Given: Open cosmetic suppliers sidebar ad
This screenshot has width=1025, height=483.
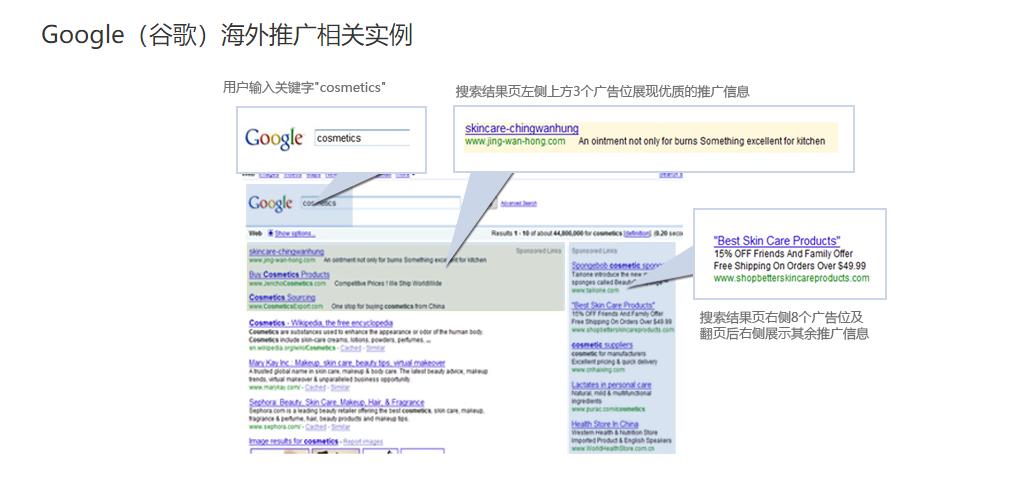Looking at the screenshot, I should click(x=602, y=345).
